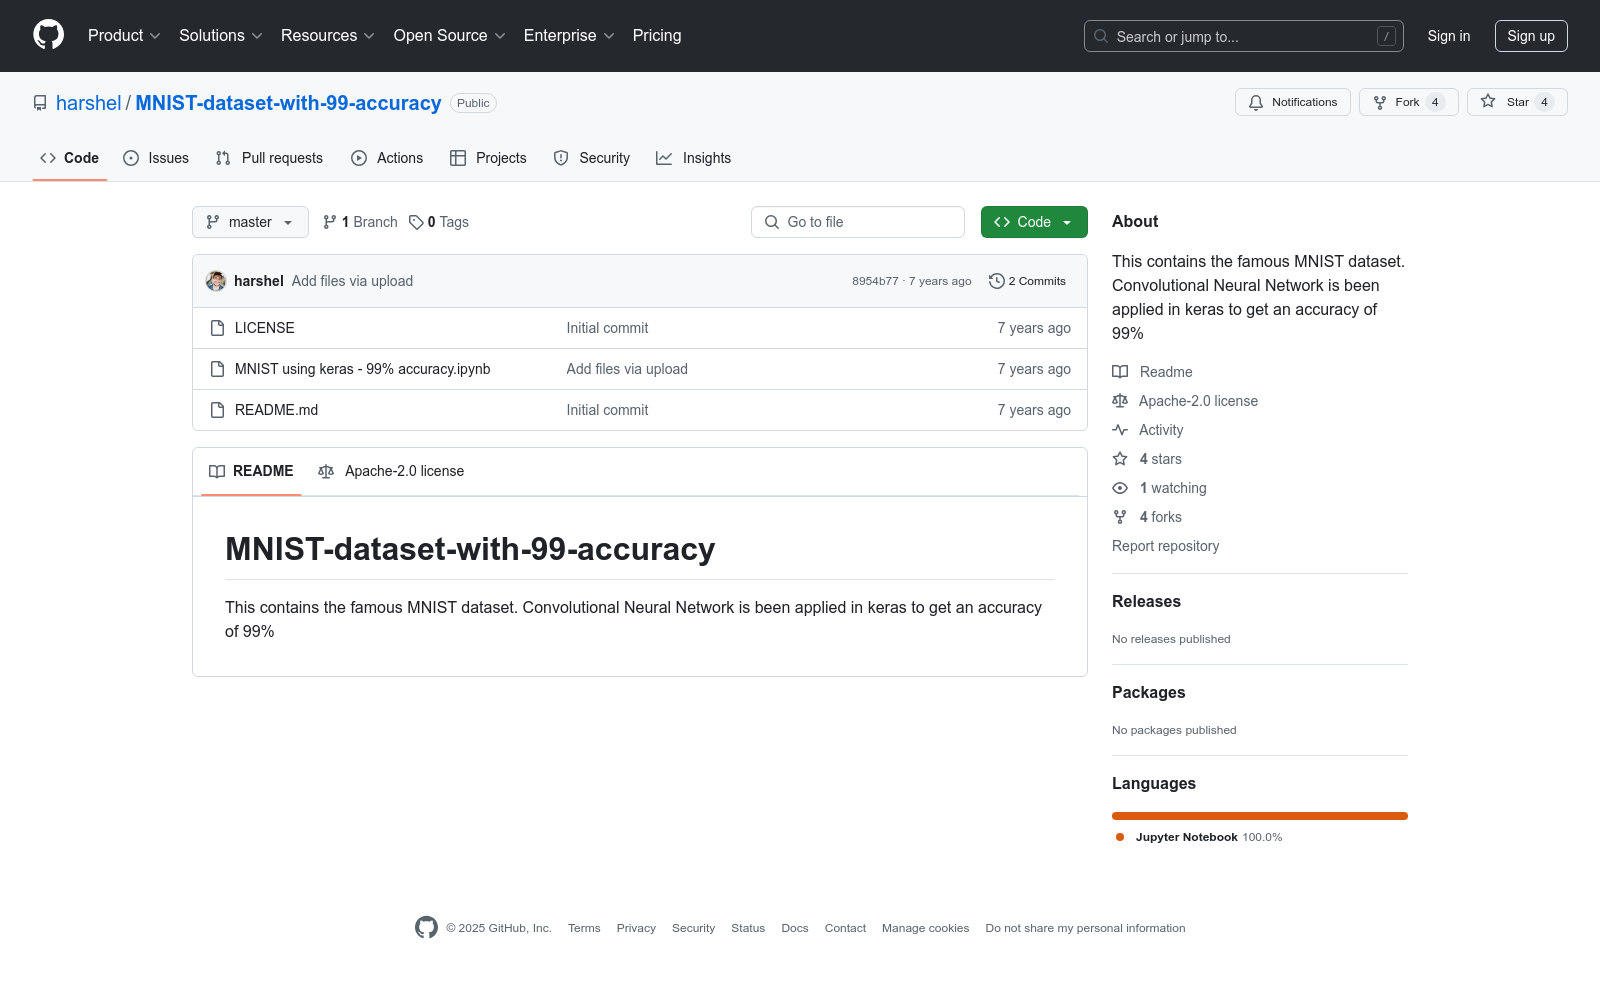Click the Terms footer link
The width and height of the screenshot is (1600, 1000).
tap(584, 928)
